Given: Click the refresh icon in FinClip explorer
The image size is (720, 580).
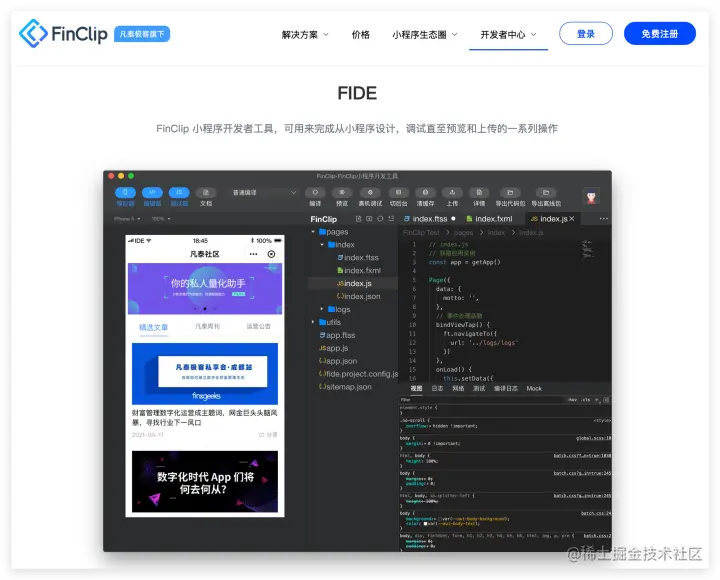Looking at the screenshot, I should click(x=380, y=219).
